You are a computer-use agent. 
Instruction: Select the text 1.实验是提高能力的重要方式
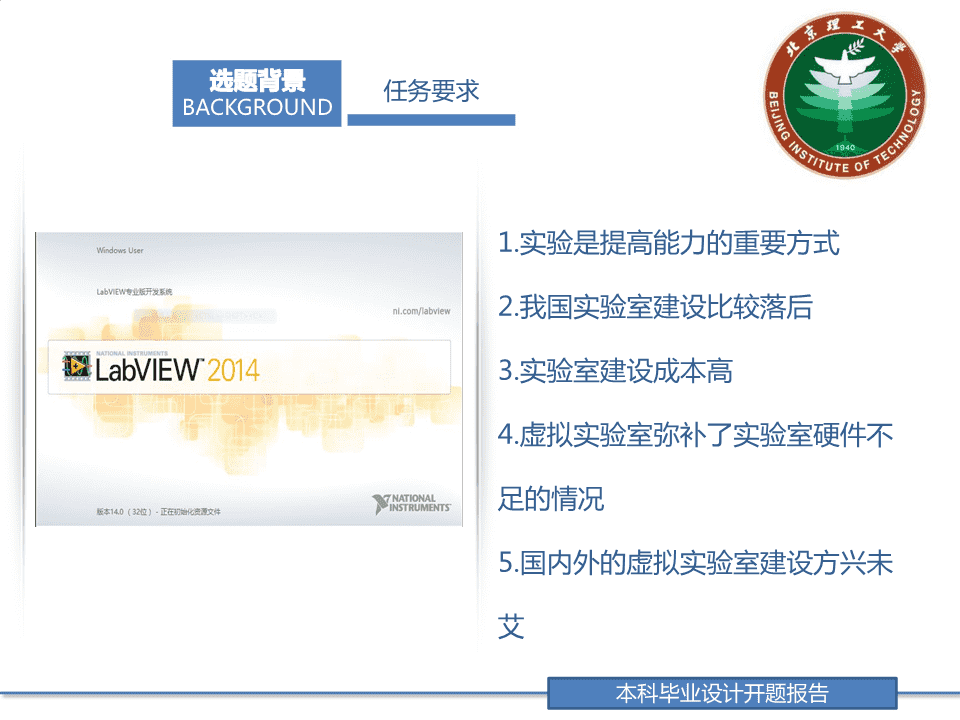pos(668,242)
